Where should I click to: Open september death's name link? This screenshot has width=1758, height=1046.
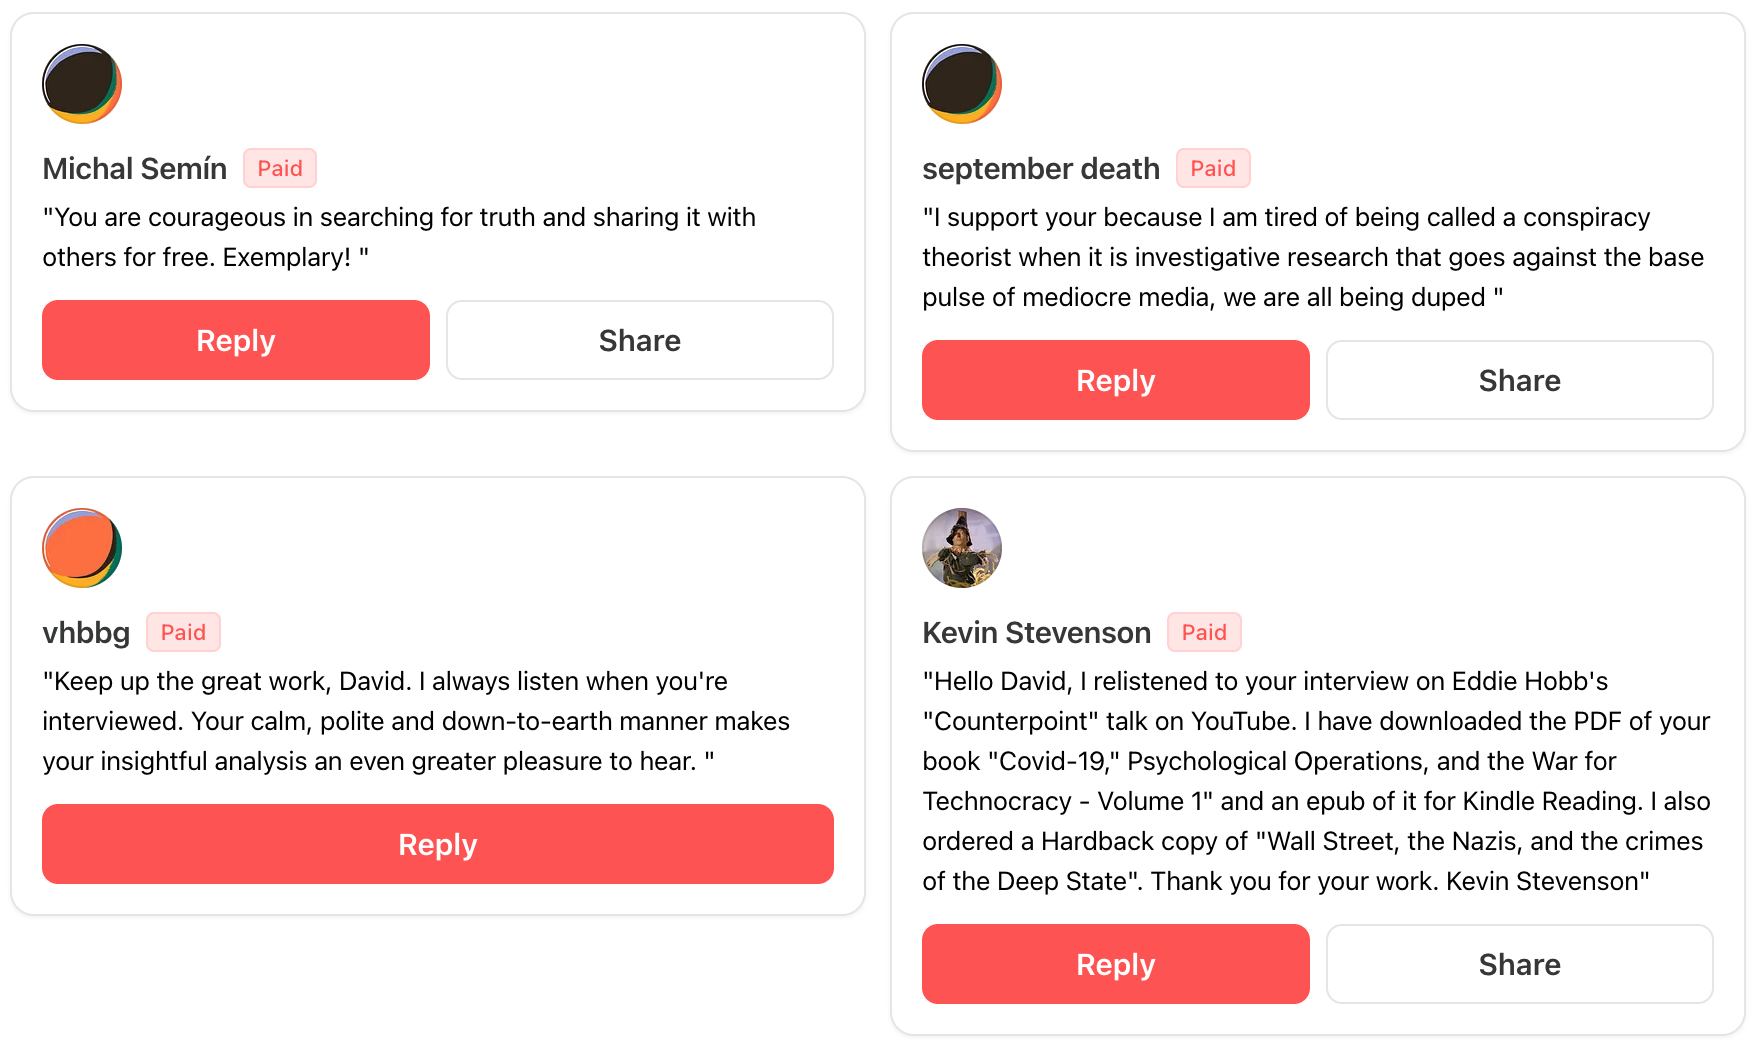(1041, 169)
